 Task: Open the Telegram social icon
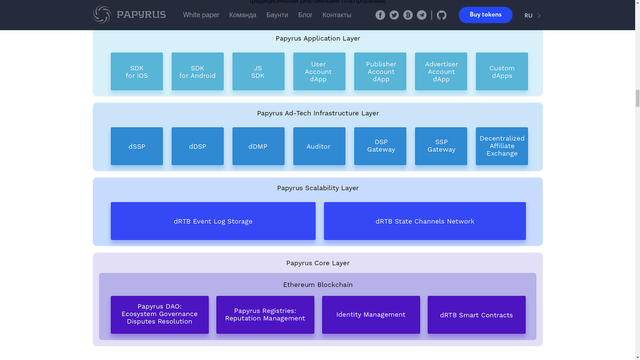pos(422,15)
